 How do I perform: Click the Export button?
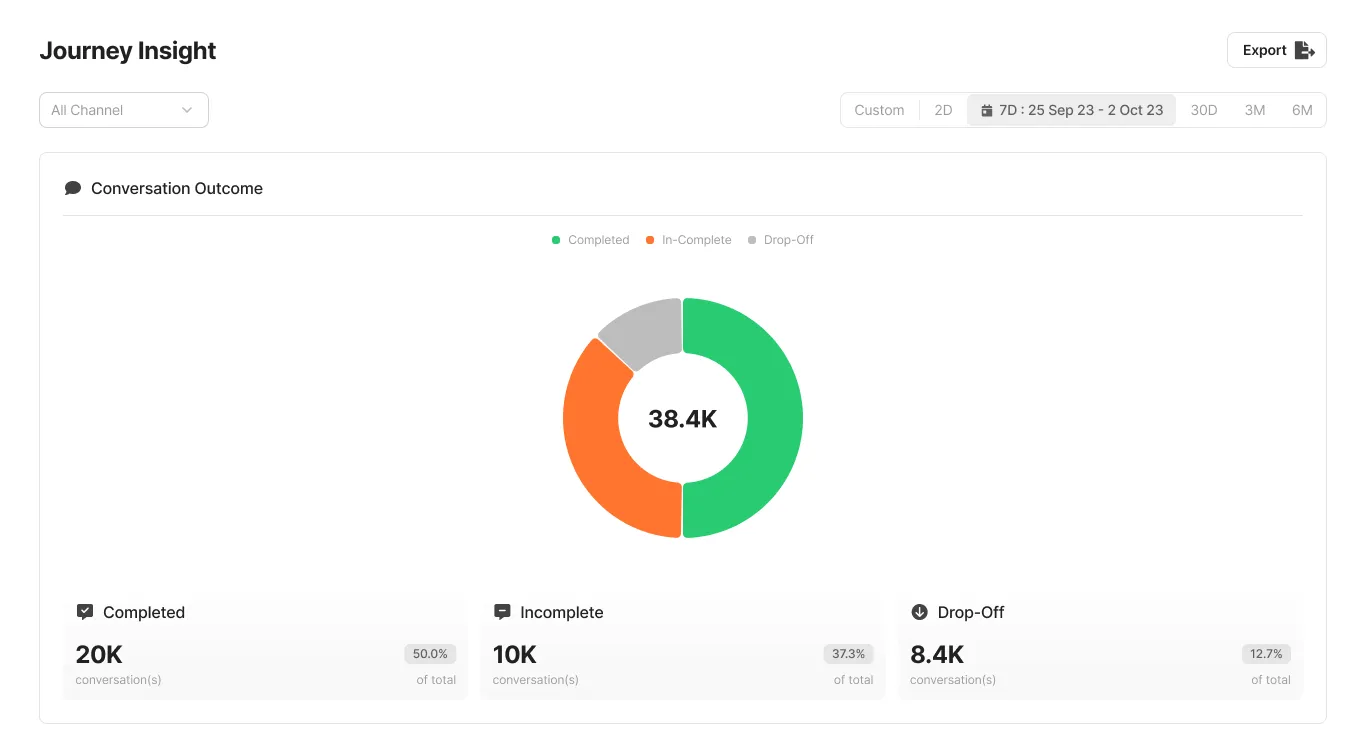click(1277, 50)
